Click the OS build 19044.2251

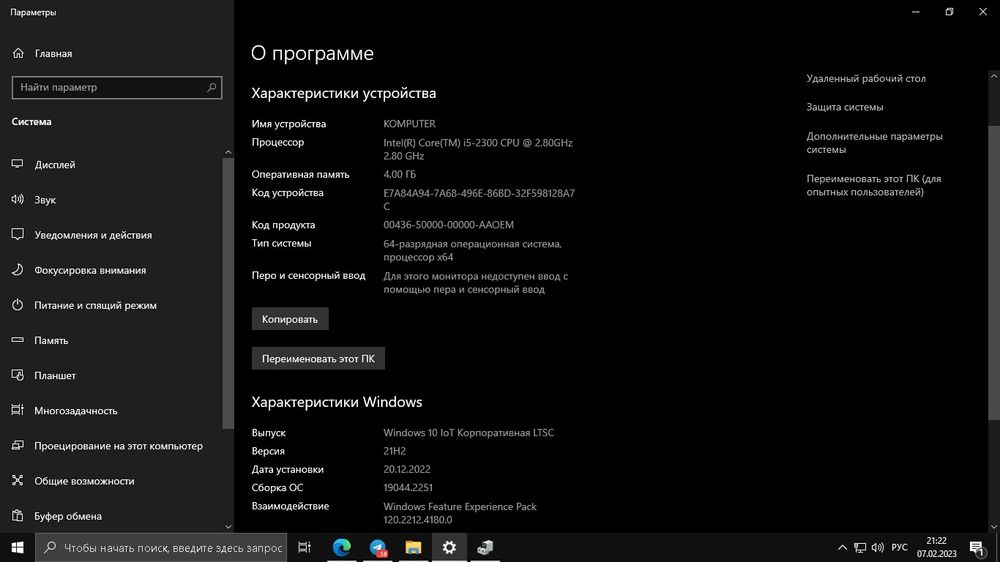[x=408, y=487]
